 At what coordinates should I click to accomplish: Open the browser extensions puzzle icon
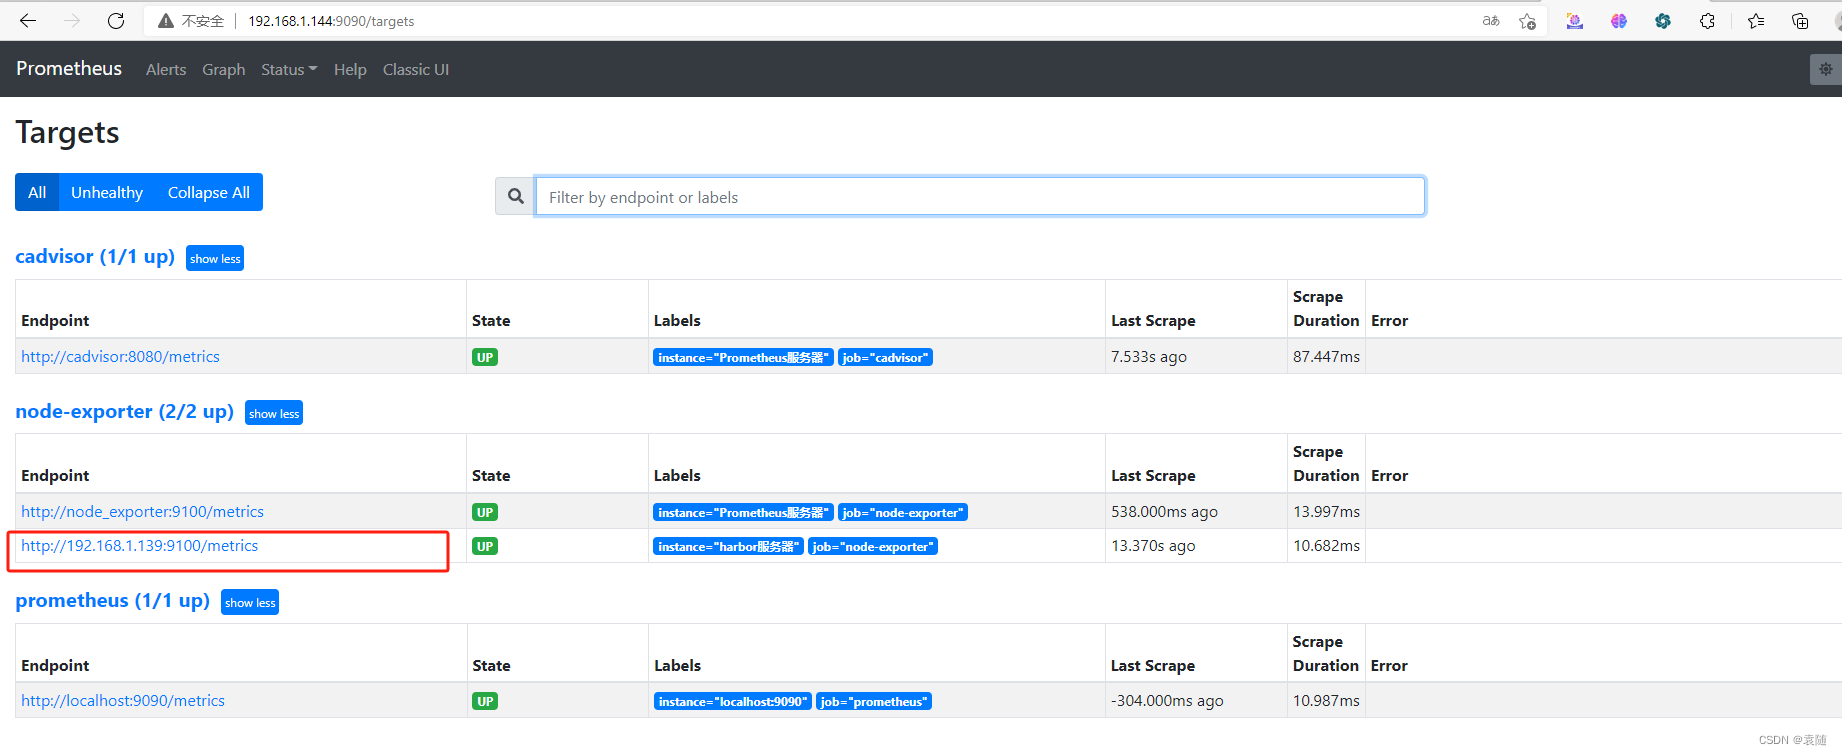[x=1707, y=21]
